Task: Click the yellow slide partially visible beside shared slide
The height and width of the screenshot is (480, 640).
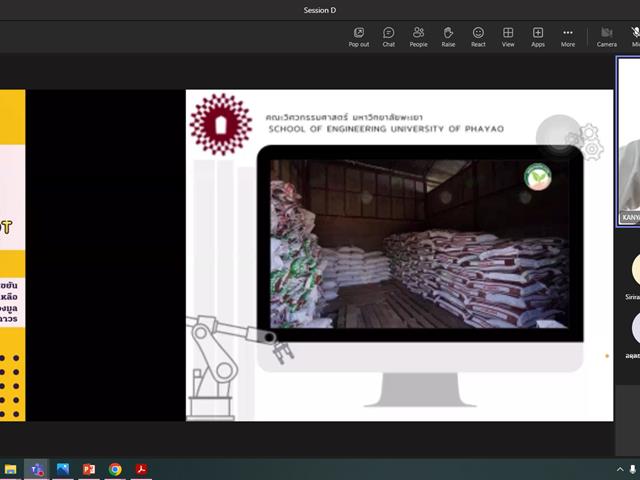Action: [x=12, y=255]
